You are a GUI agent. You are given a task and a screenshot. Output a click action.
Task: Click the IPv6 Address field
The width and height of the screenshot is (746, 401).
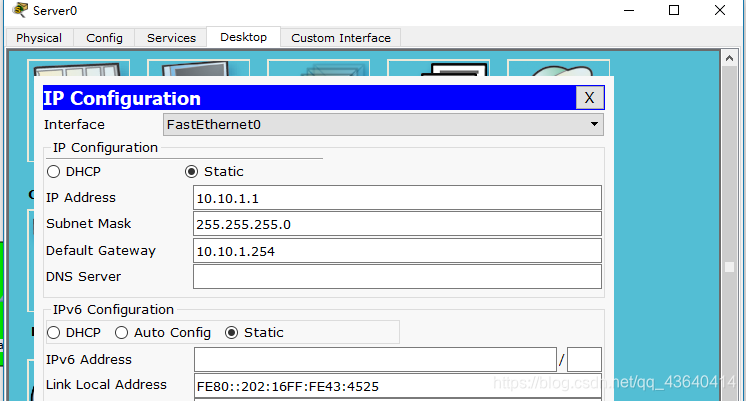(375, 360)
